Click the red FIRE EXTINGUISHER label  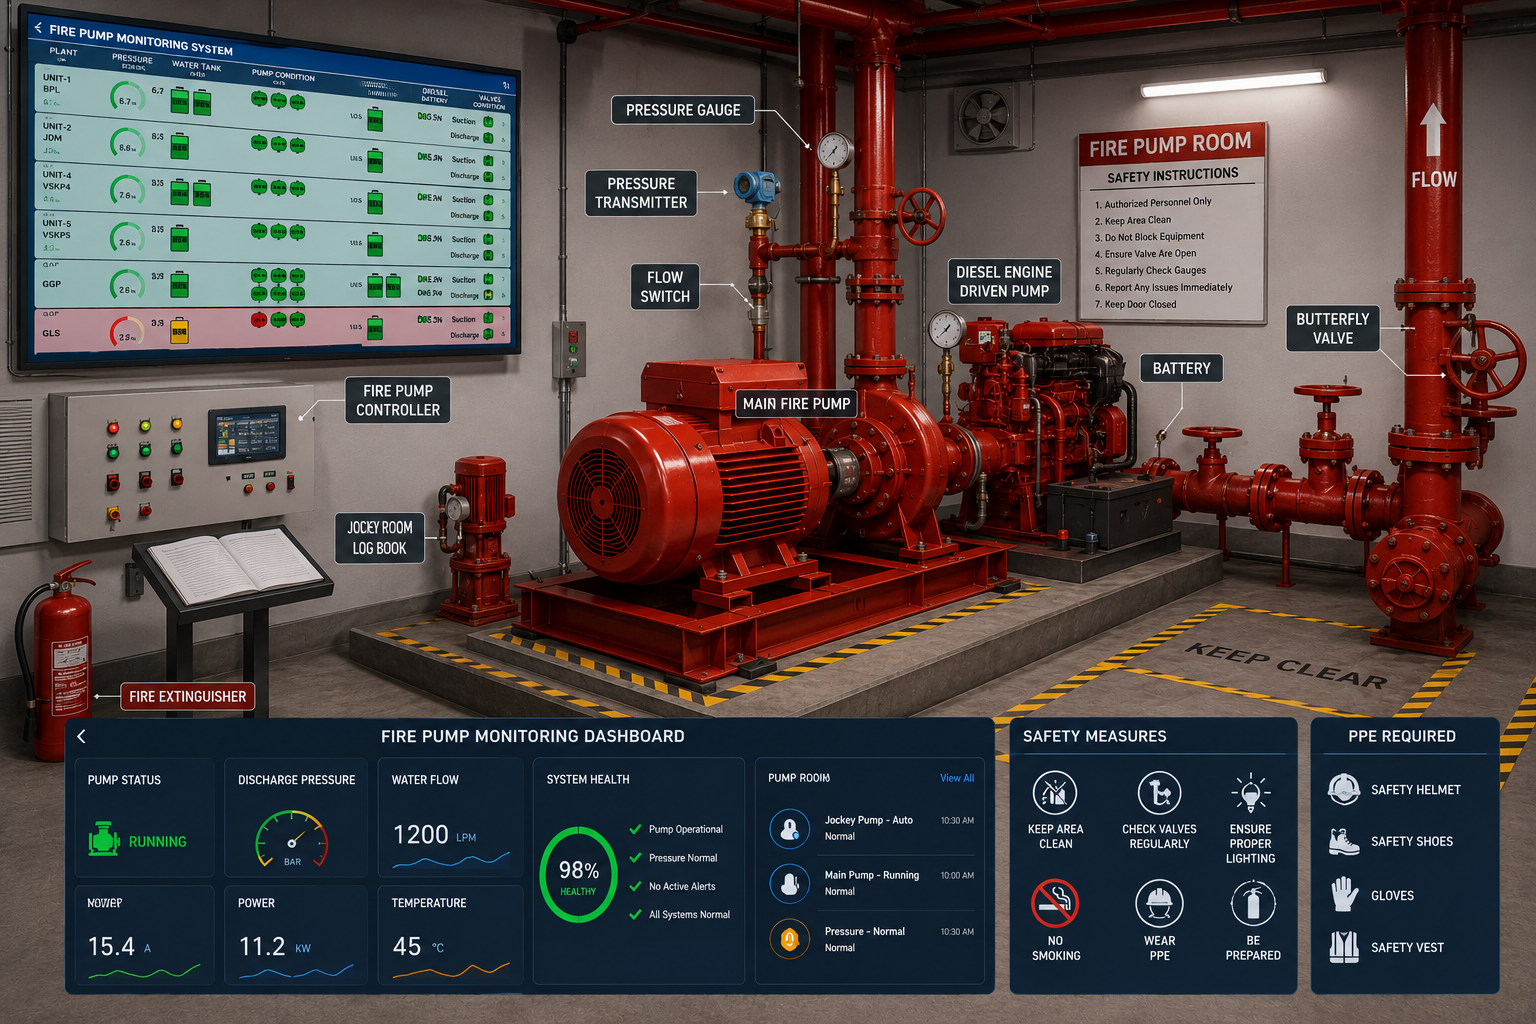187,696
